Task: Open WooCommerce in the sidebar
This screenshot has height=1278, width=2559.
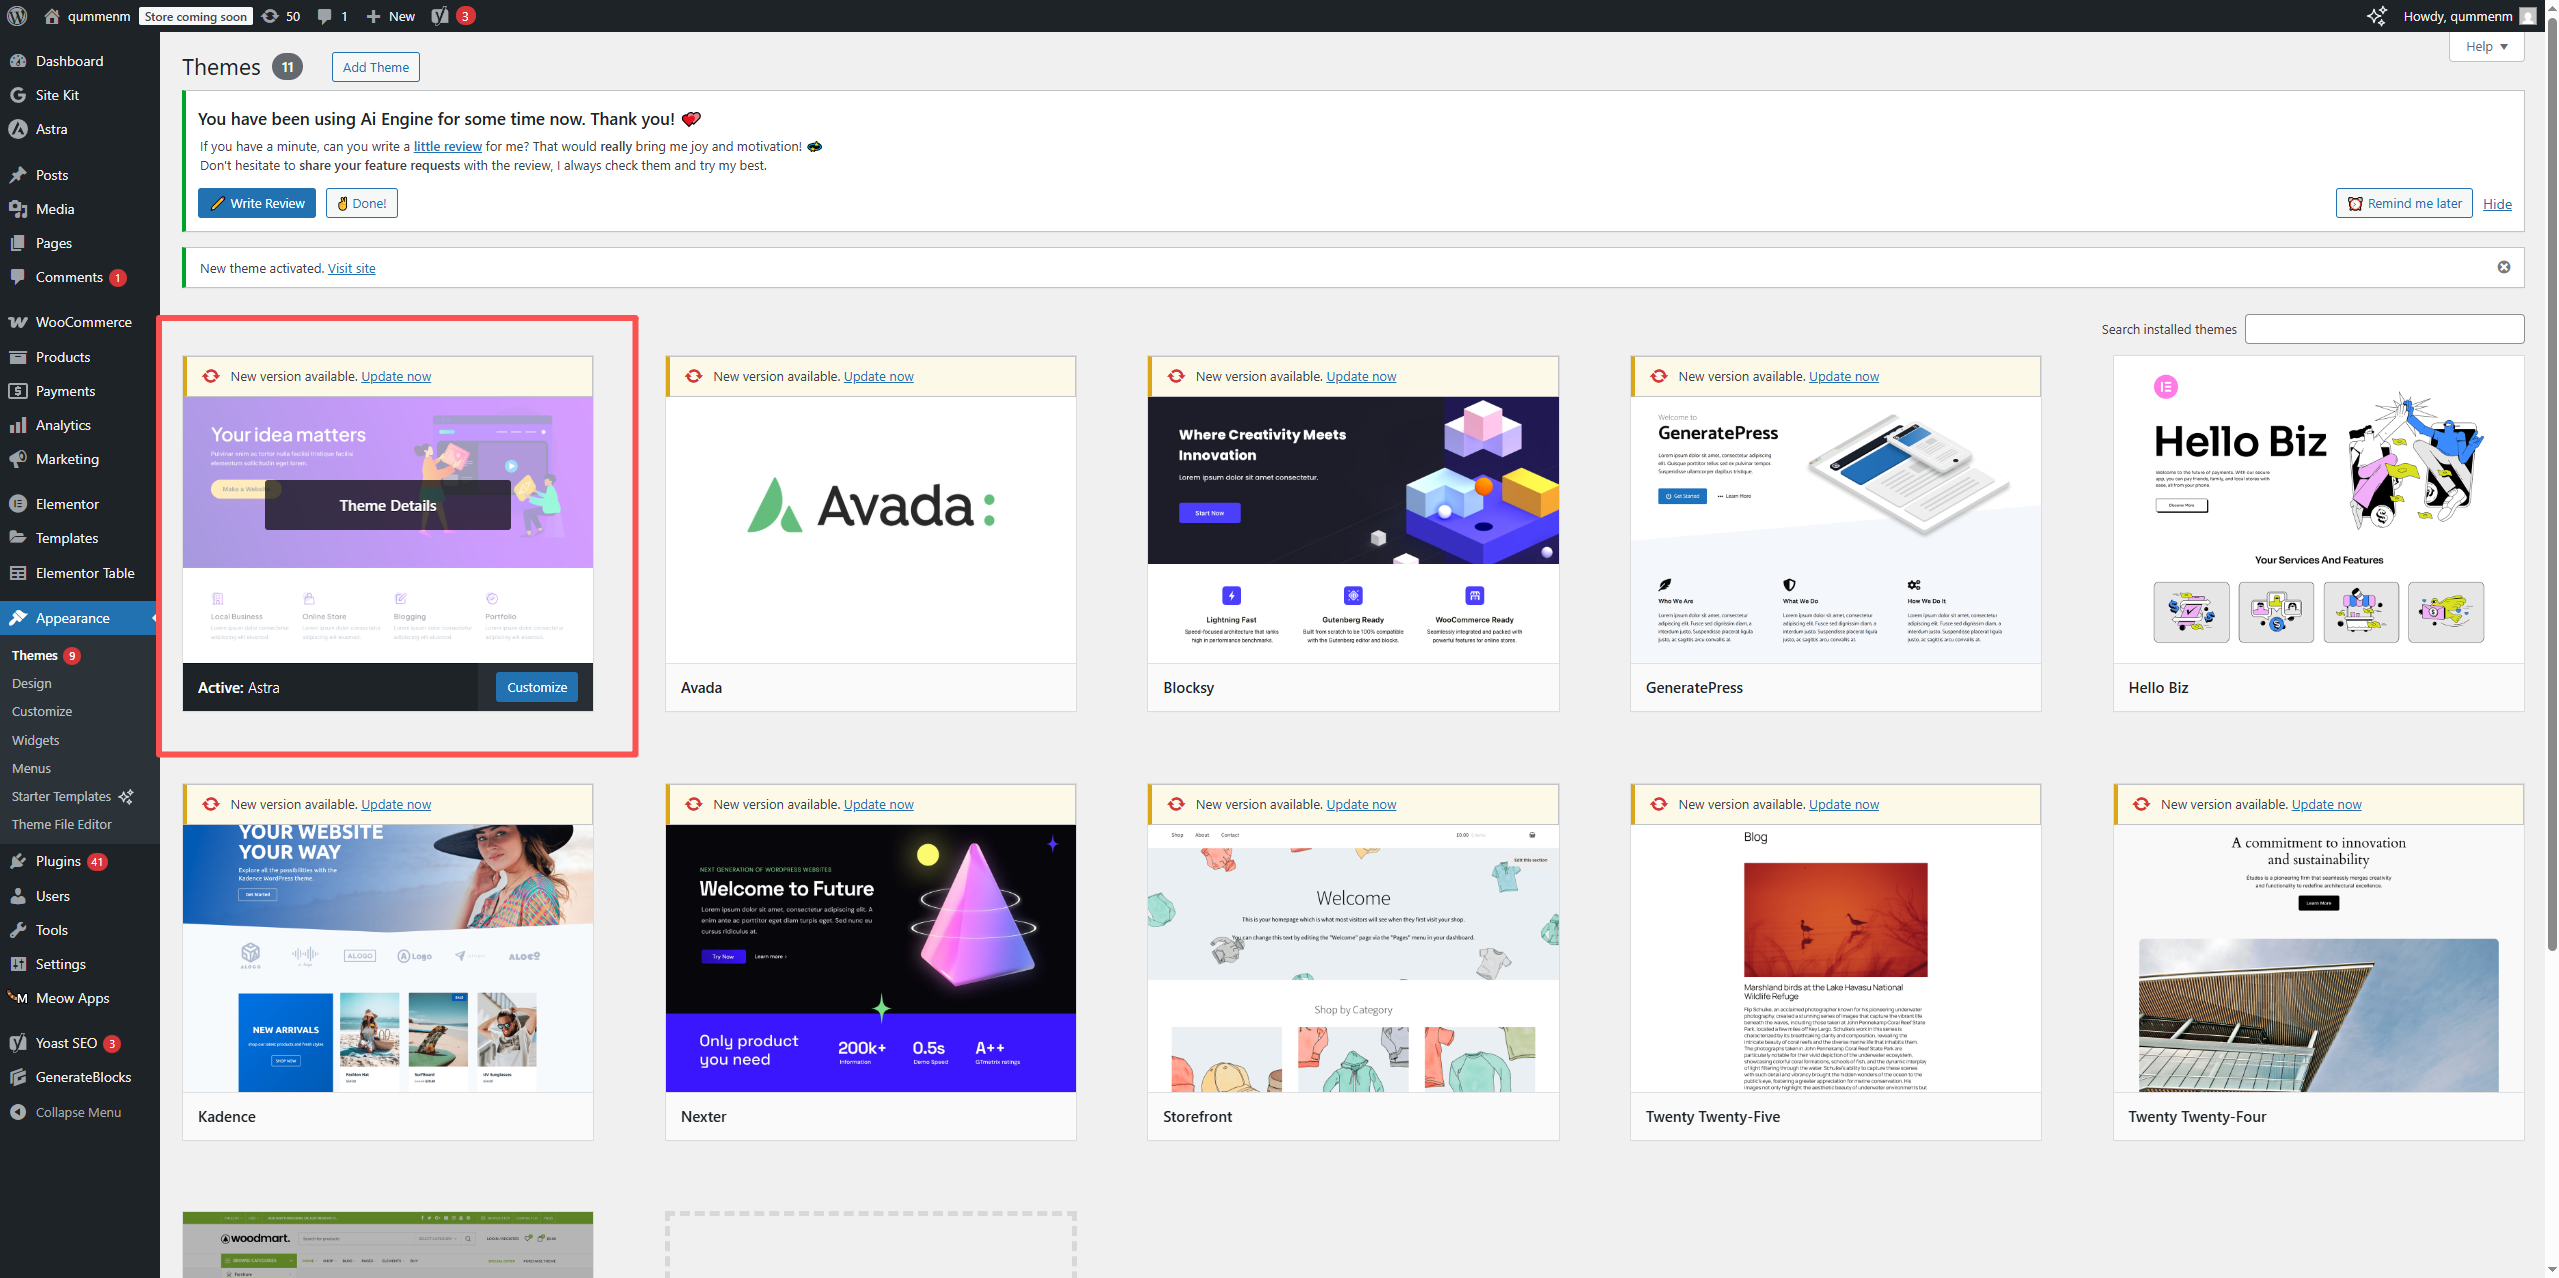Action: point(83,322)
